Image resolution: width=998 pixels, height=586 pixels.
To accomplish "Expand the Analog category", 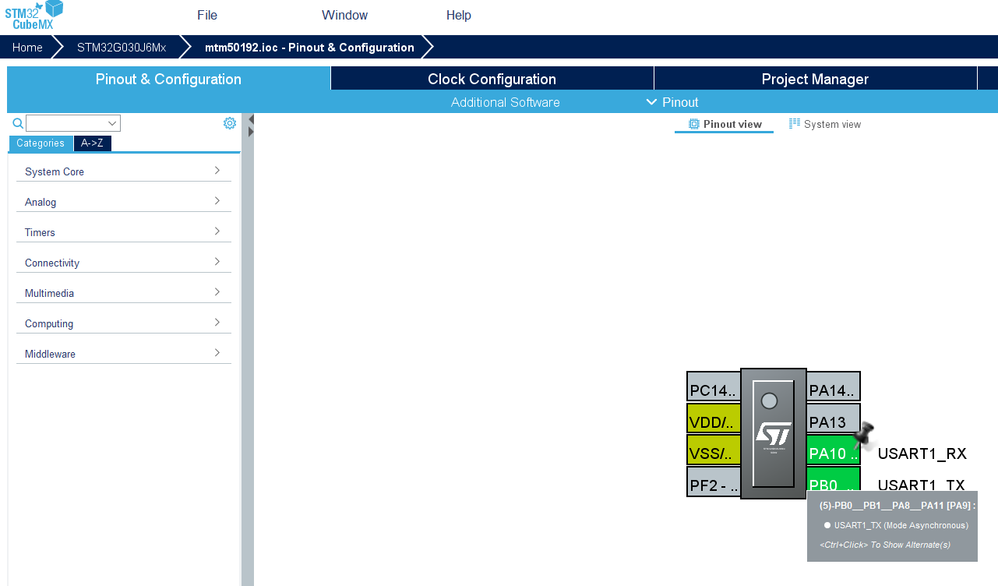I will [x=123, y=202].
